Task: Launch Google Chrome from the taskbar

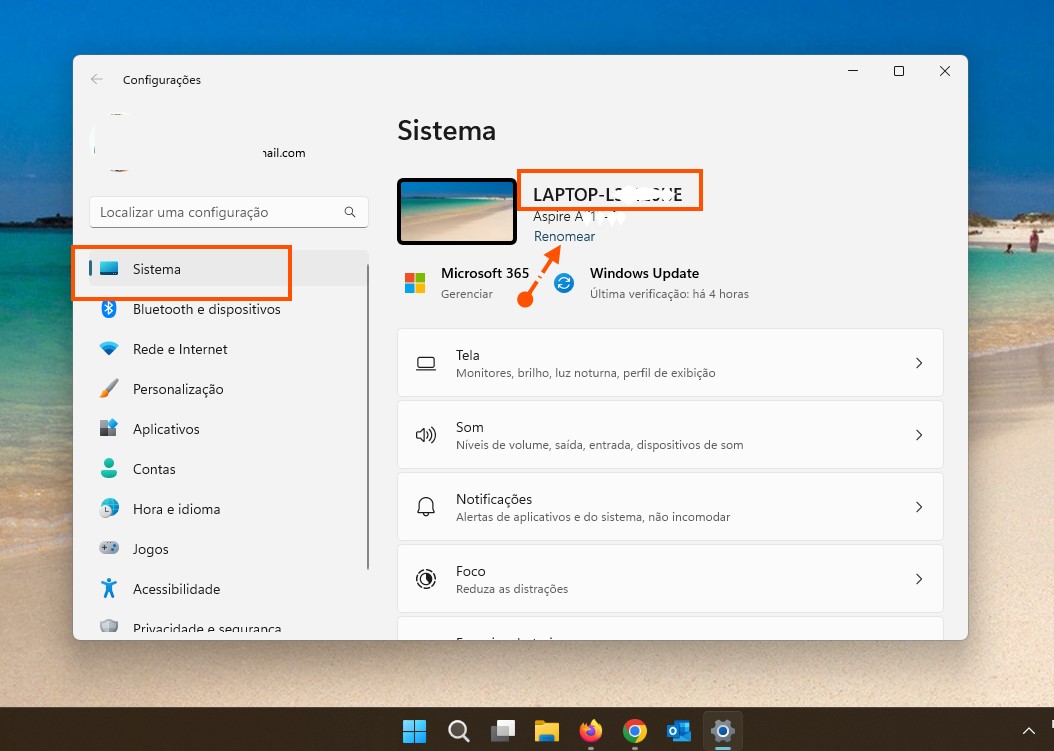Action: [635, 731]
